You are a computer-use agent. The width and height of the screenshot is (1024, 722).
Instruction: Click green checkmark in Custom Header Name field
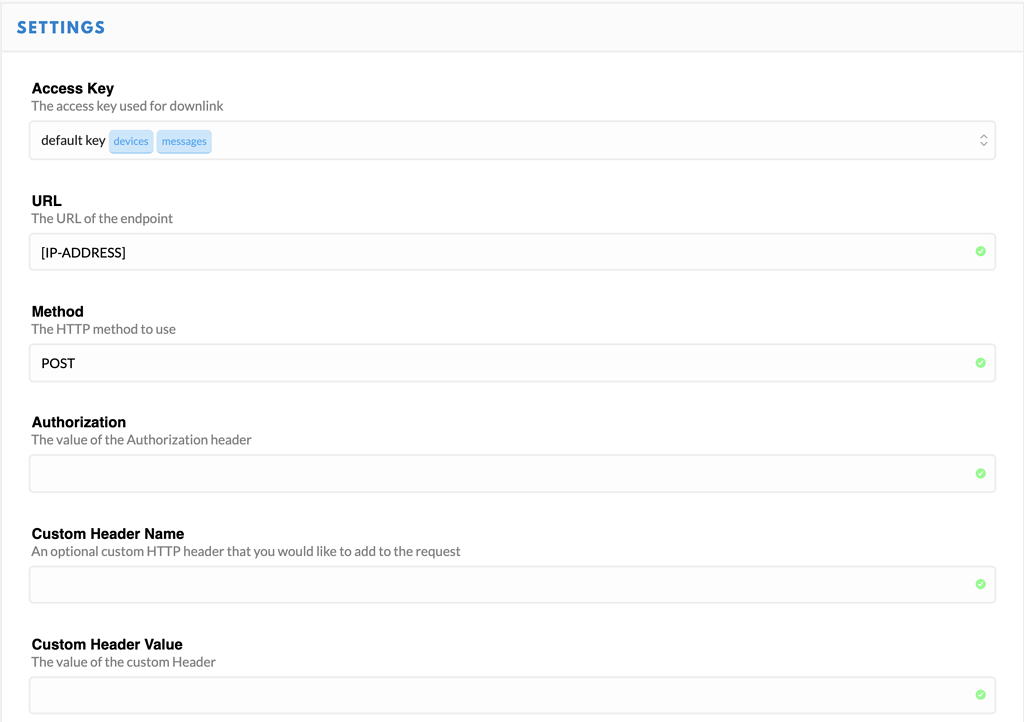click(980, 584)
